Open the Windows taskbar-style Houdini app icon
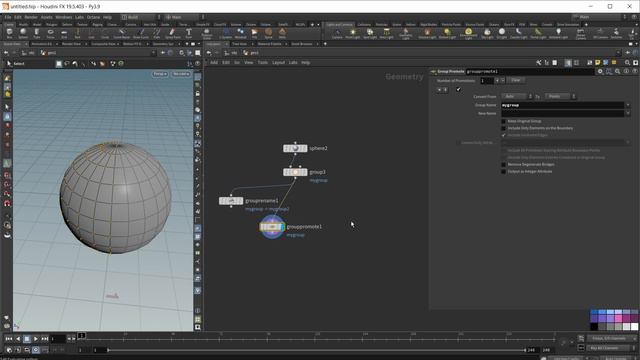The height and width of the screenshot is (360, 640). (x=5, y=6)
